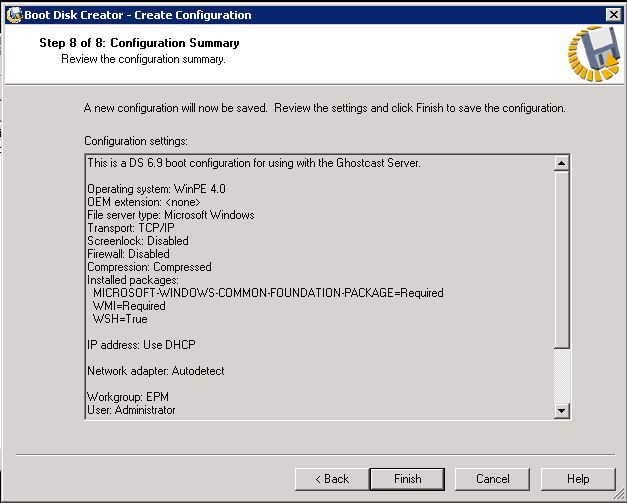Click 'Review the configuration summary.' subtitle
The image size is (627, 503).
[x=143, y=59]
